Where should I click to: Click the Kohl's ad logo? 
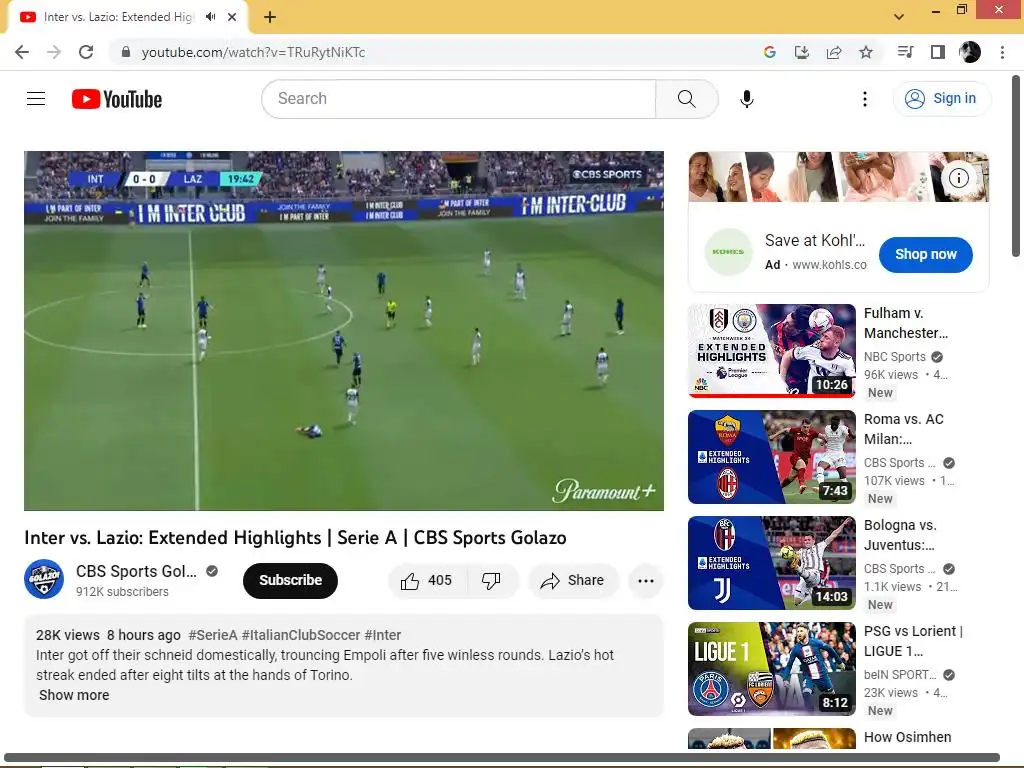pos(728,252)
